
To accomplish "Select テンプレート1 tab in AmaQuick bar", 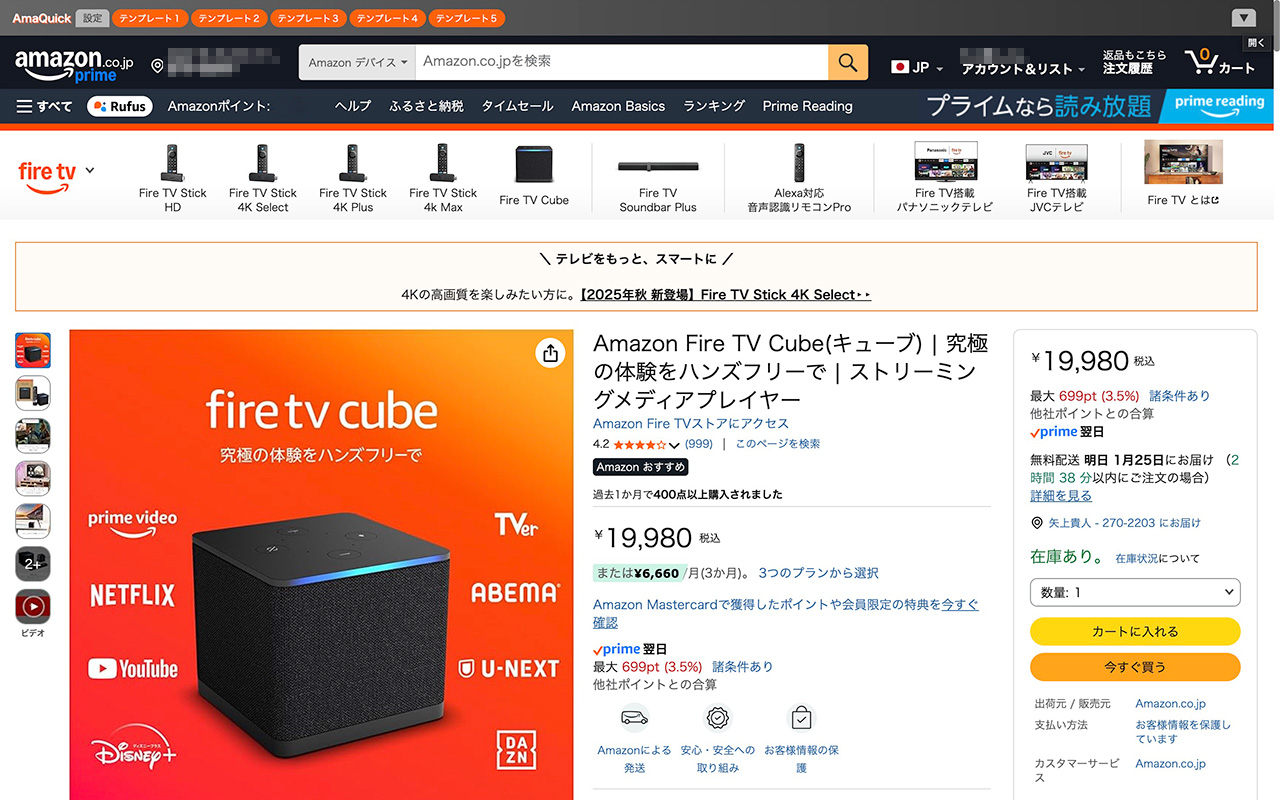I will click(x=149, y=18).
